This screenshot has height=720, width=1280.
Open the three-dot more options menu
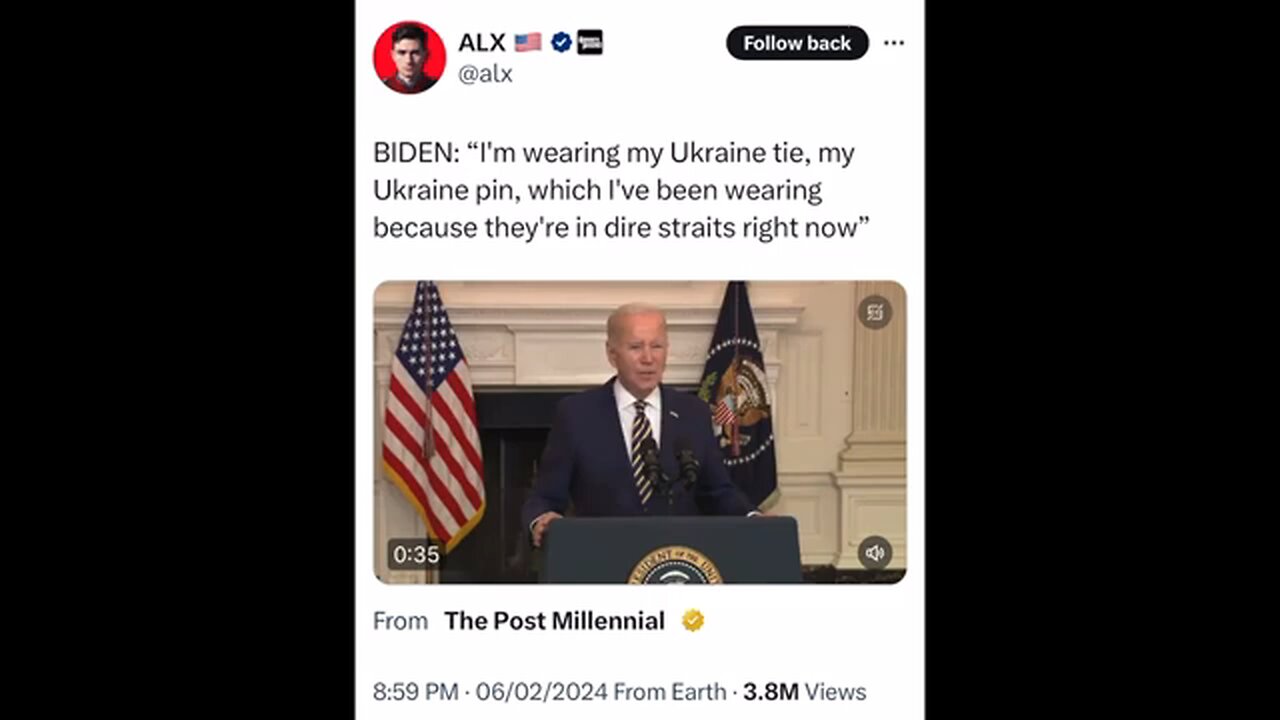pos(894,43)
